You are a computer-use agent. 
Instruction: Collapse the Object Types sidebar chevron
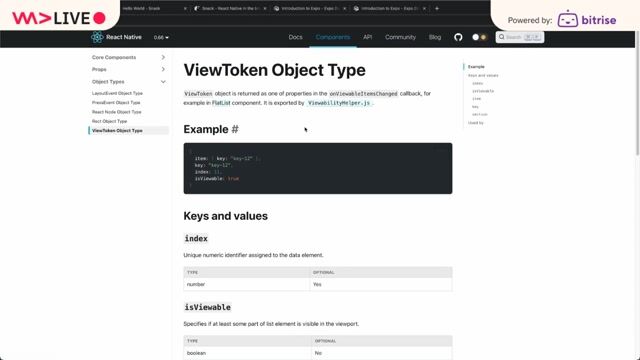(163, 82)
